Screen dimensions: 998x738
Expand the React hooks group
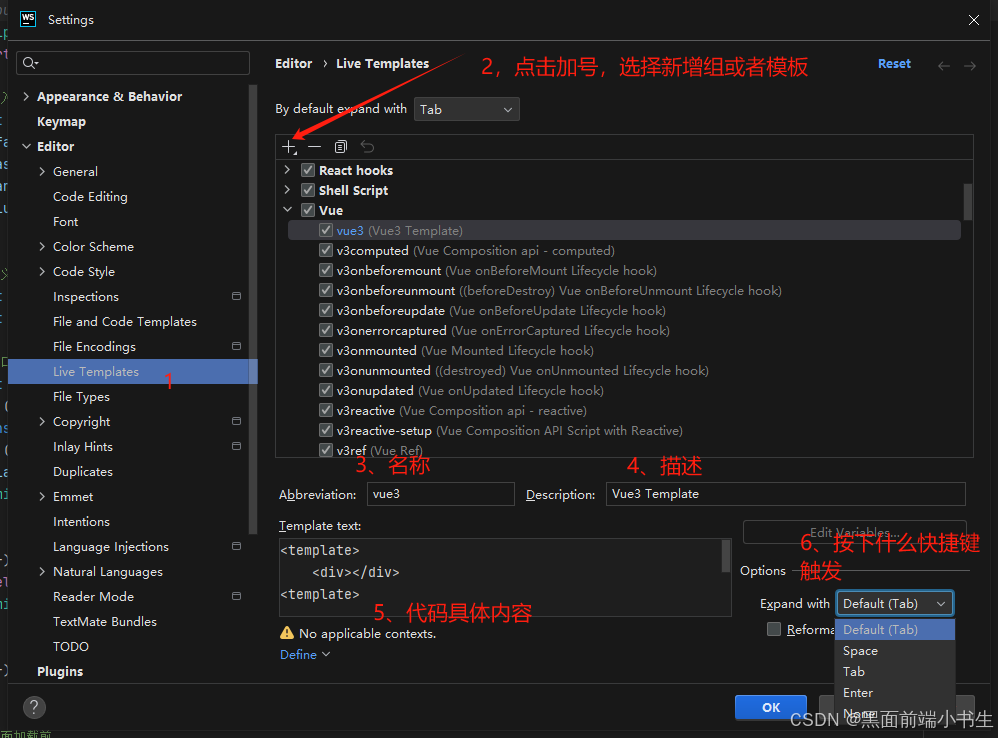(x=287, y=170)
